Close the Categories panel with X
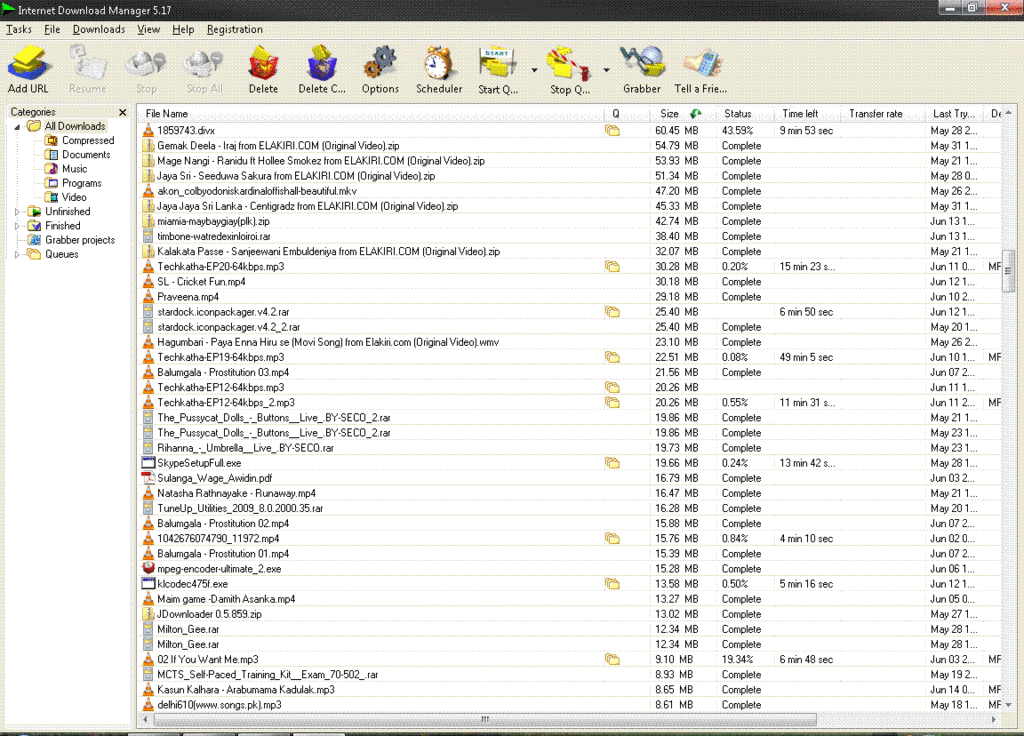 coord(122,112)
